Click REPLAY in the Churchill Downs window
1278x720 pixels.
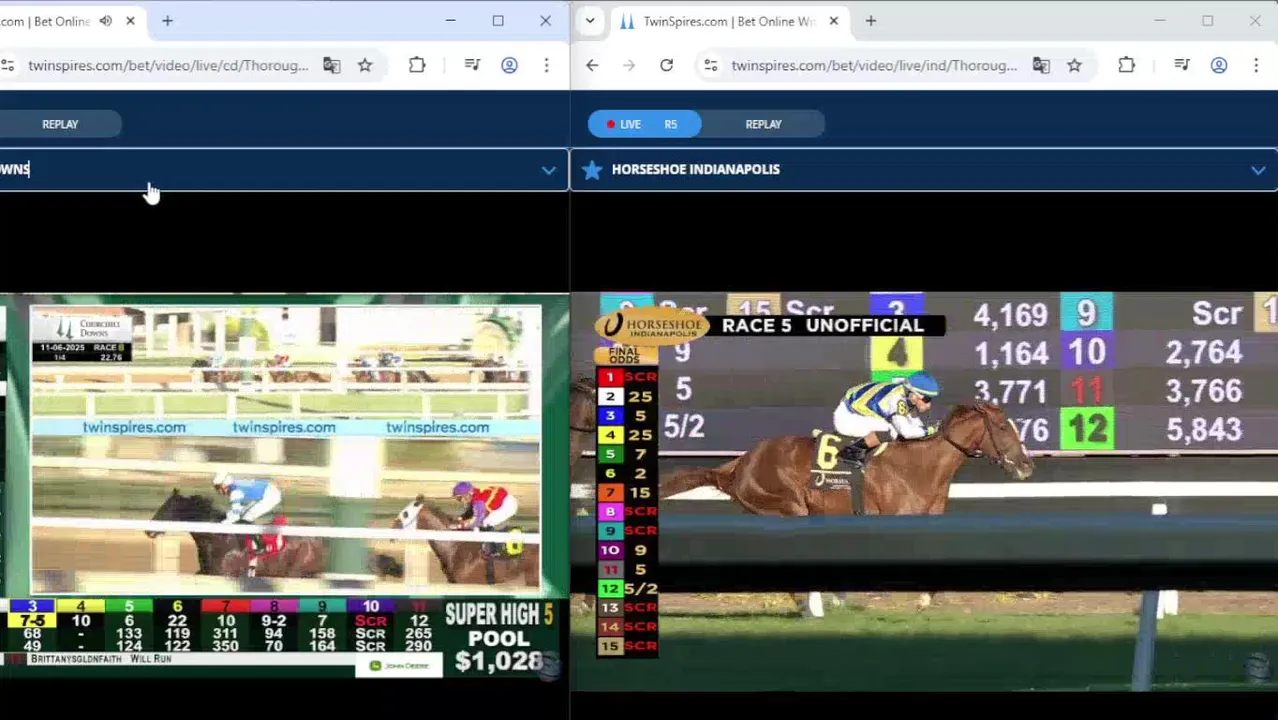(x=60, y=124)
